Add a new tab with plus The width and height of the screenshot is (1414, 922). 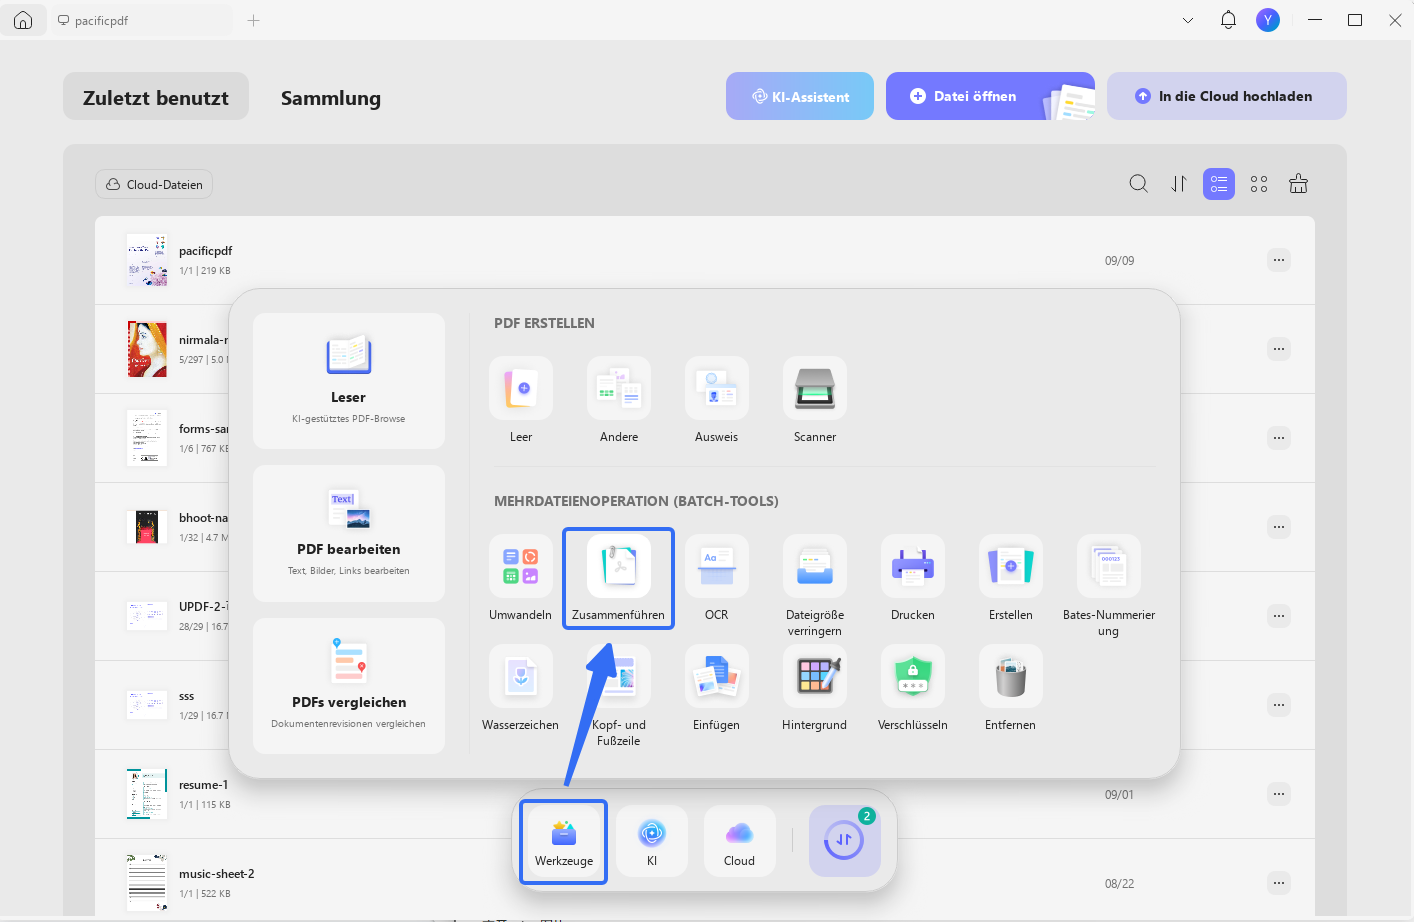(x=254, y=20)
